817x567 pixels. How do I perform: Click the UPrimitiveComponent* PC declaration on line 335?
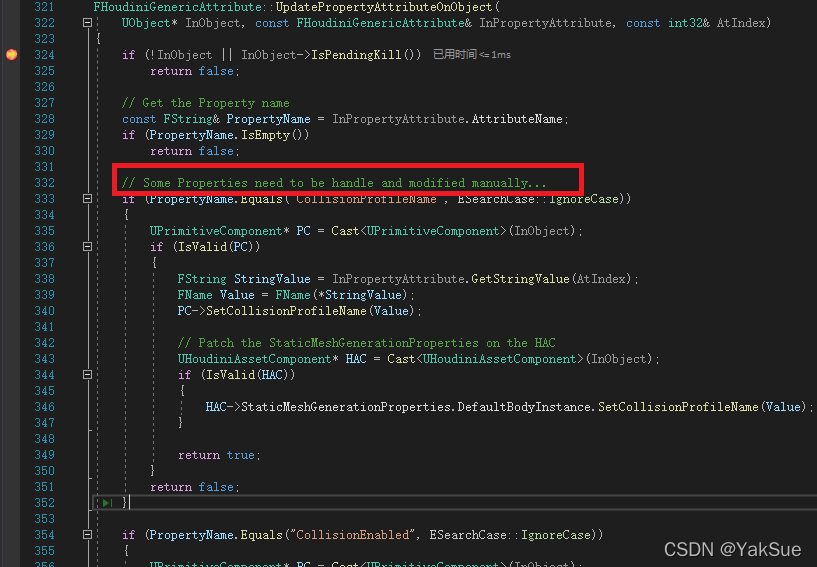coord(230,231)
